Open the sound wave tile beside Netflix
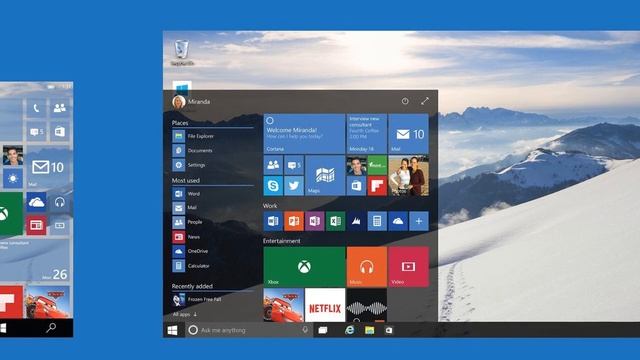 coord(367,305)
